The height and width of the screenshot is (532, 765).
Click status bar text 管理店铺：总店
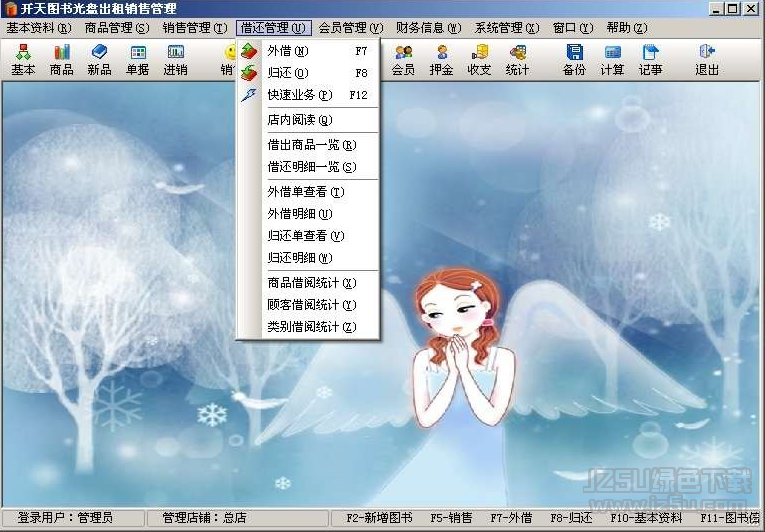click(x=204, y=517)
